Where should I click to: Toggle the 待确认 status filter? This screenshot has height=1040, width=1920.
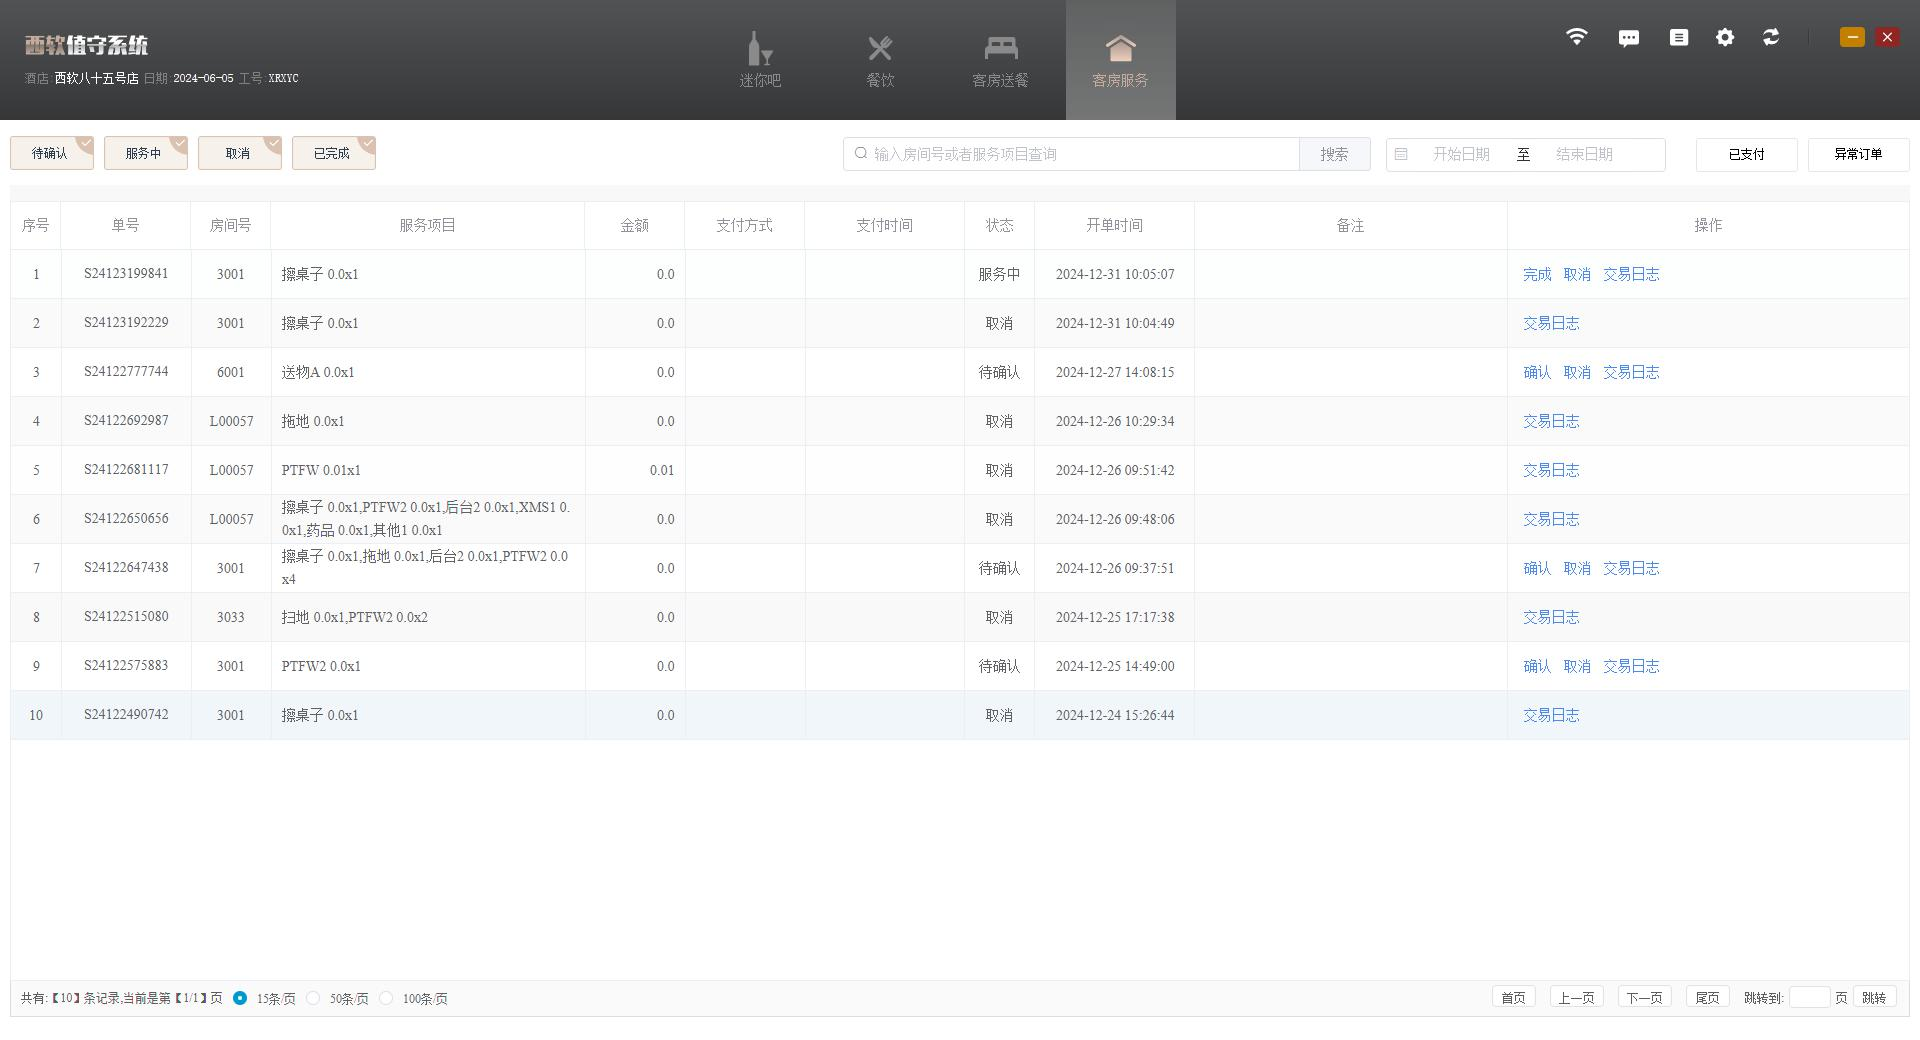[x=51, y=153]
